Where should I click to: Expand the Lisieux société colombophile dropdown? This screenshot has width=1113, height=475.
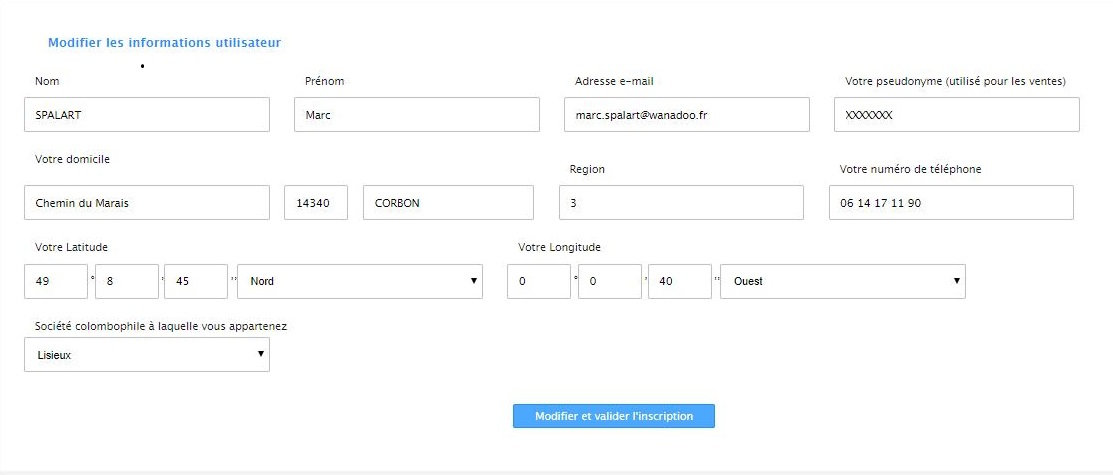tap(146, 354)
